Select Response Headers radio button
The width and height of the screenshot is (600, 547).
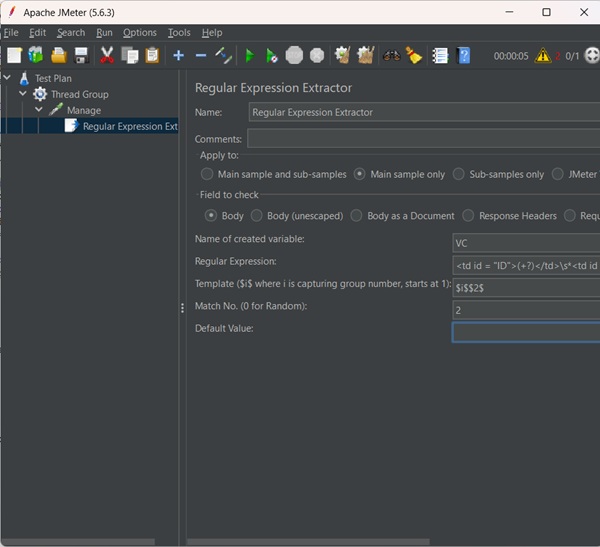[468, 216]
